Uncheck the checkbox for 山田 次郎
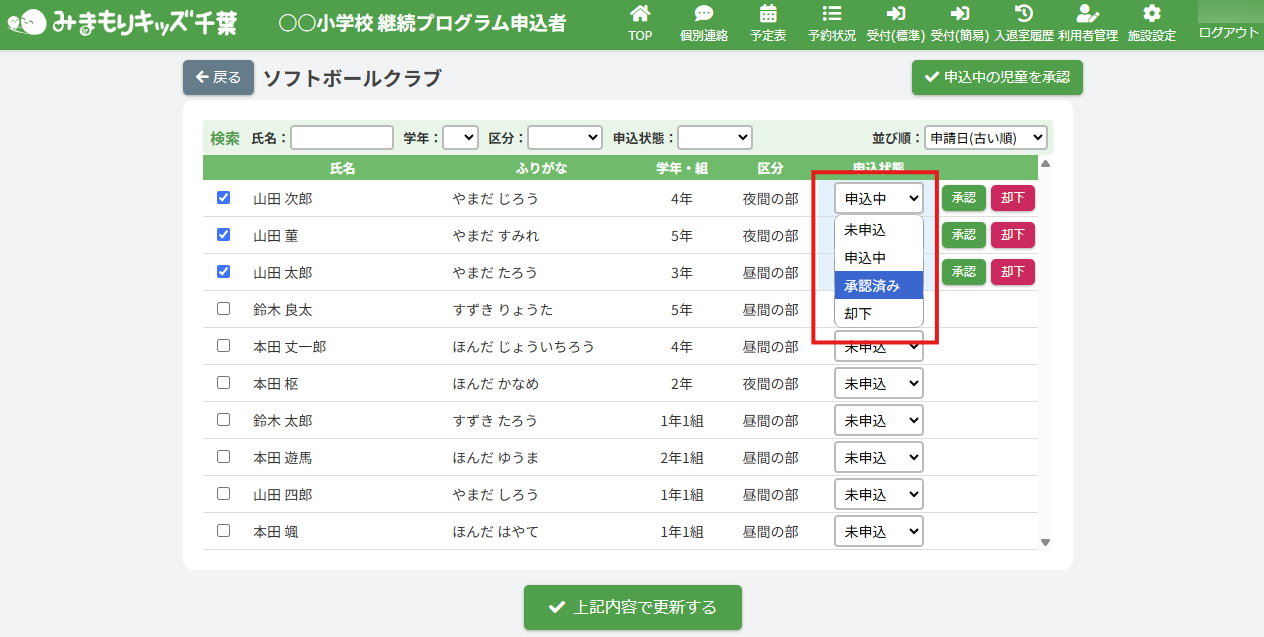 pos(224,198)
